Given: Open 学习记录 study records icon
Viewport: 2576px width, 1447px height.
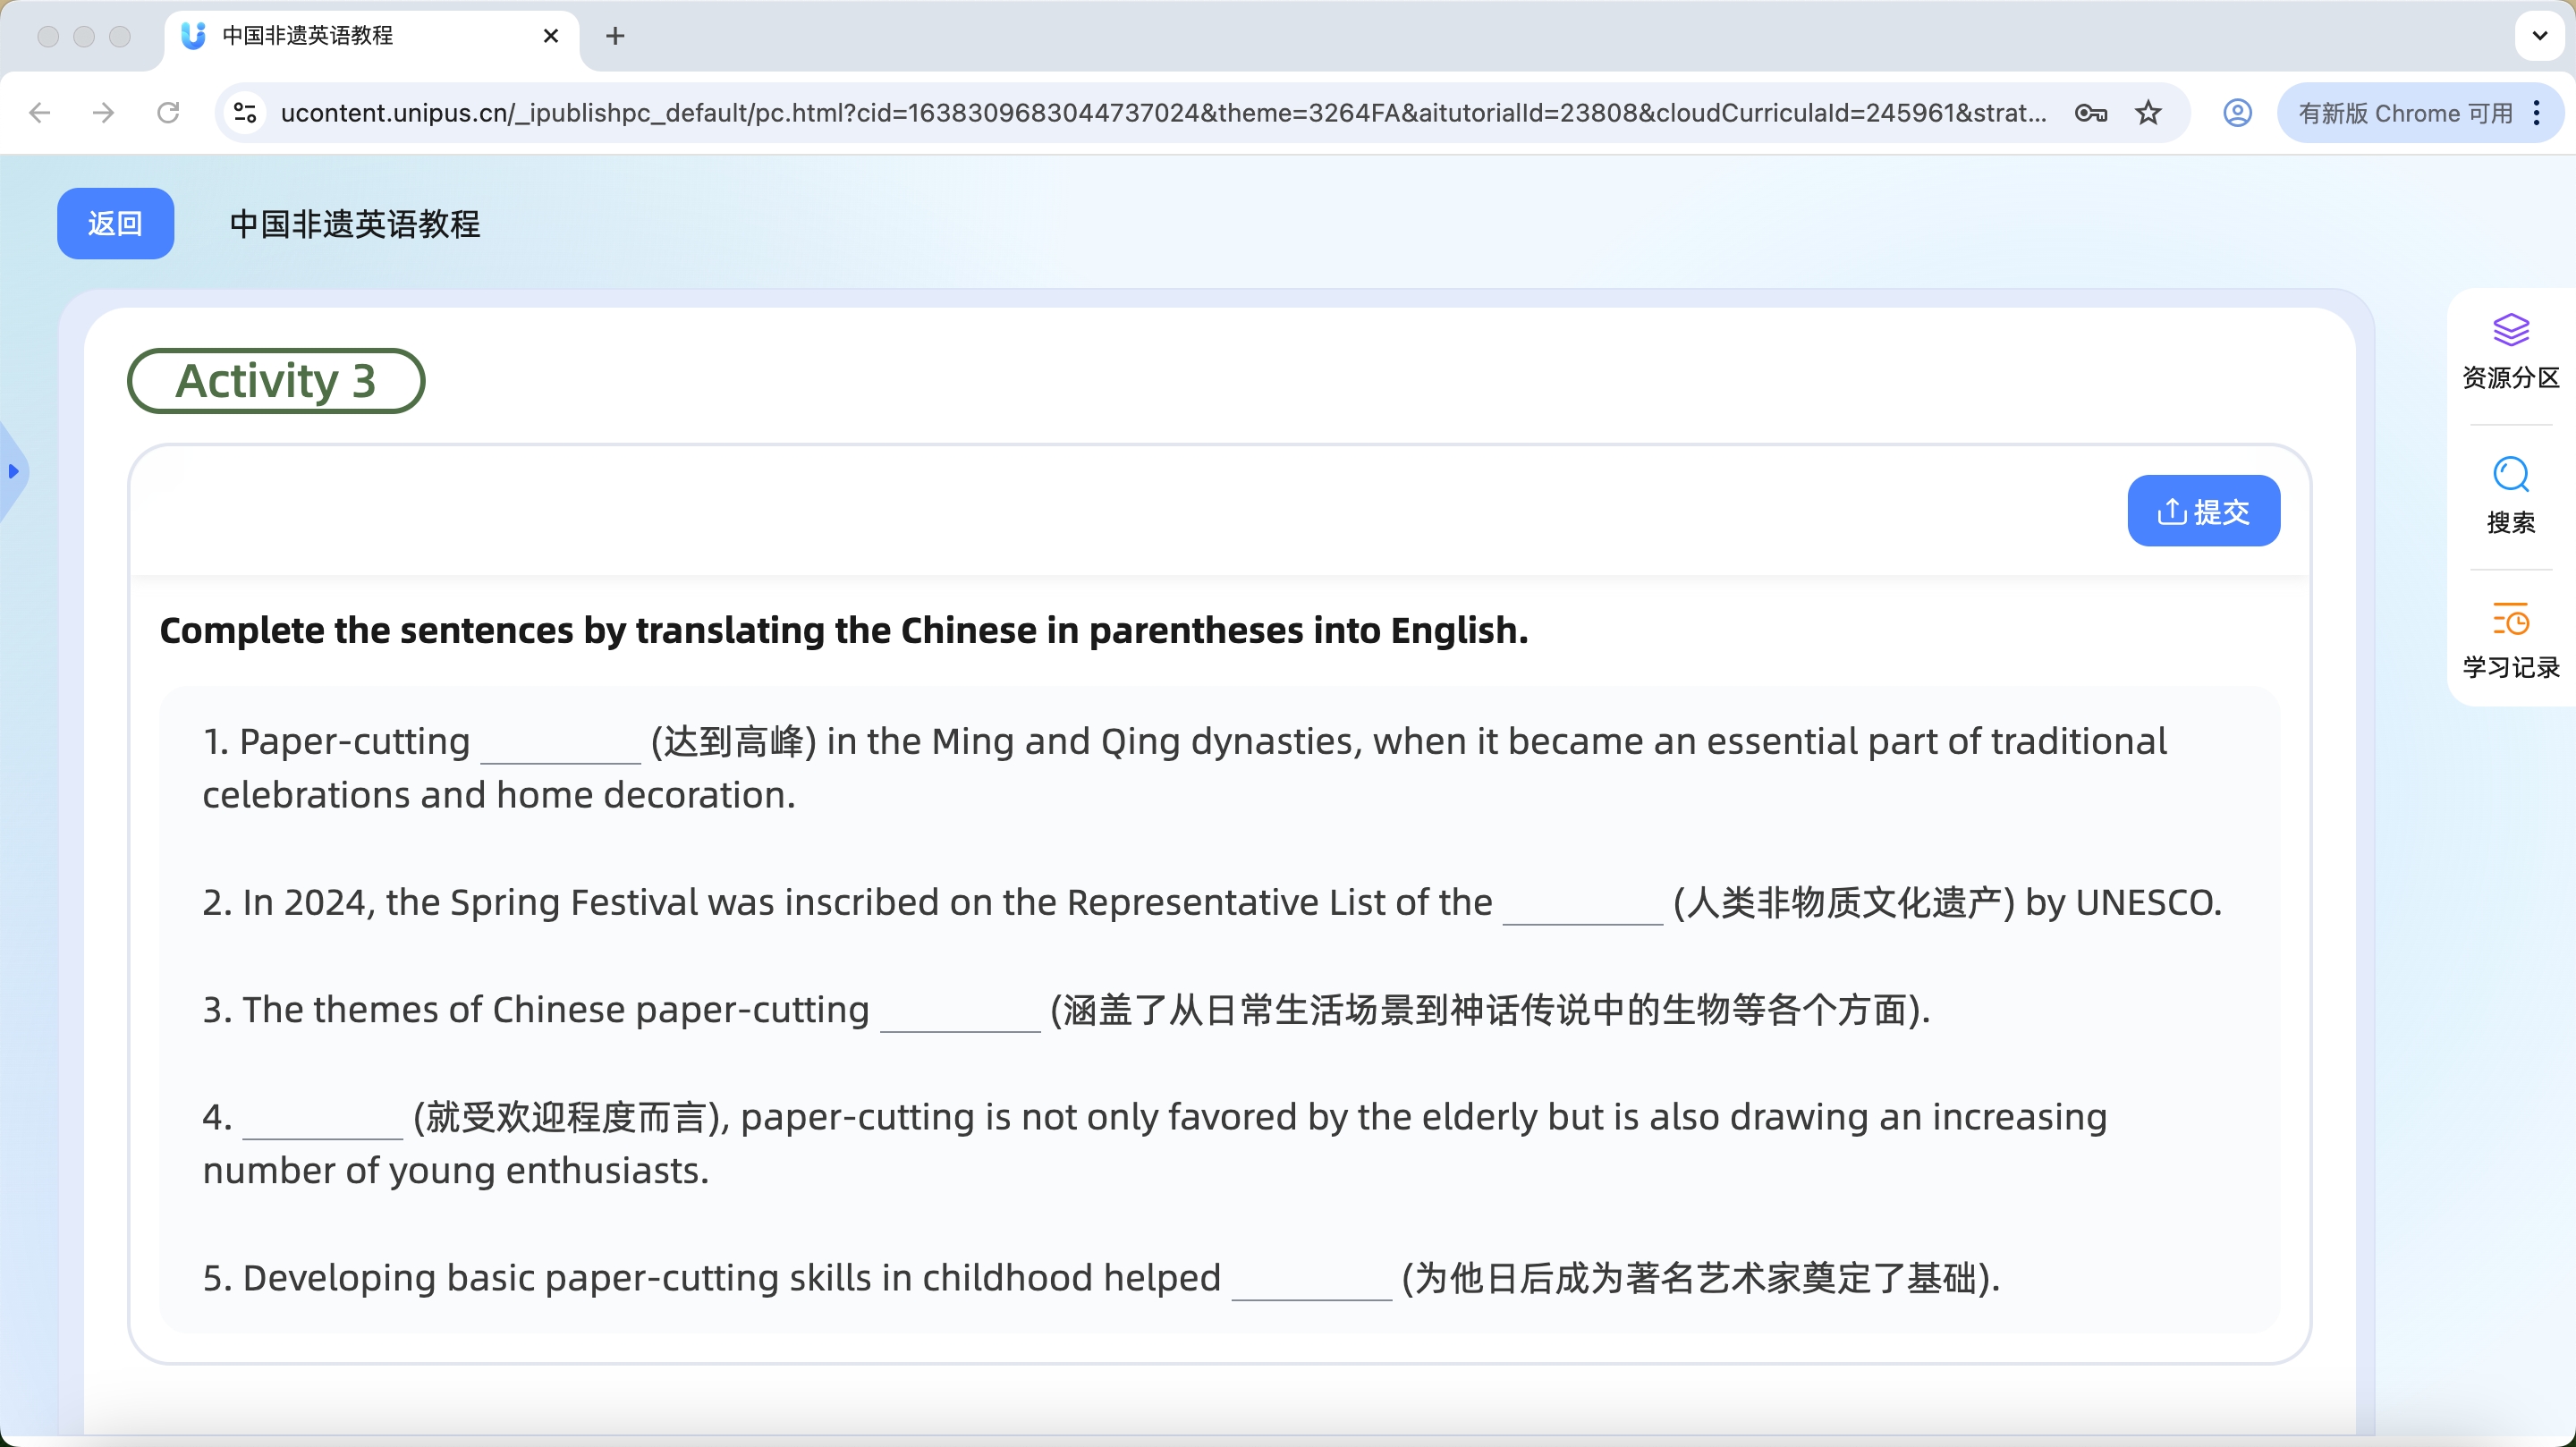Looking at the screenshot, I should 2510,621.
